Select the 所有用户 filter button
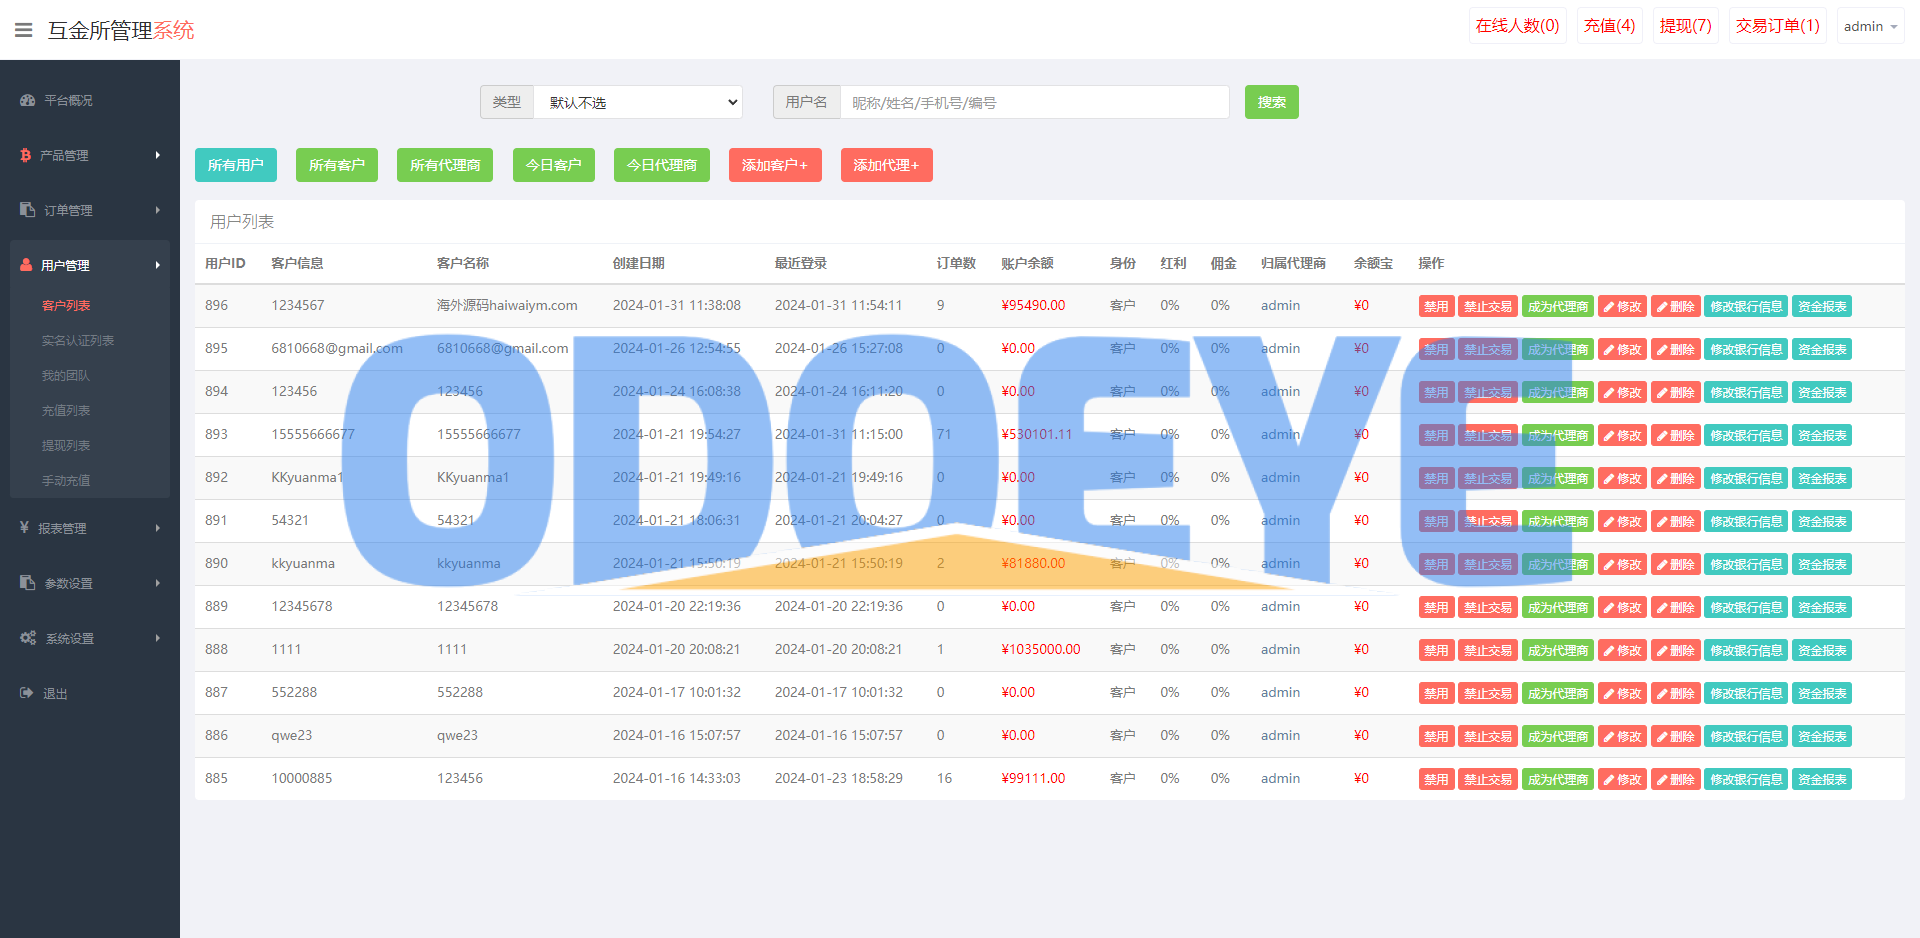The image size is (1920, 938). [236, 165]
